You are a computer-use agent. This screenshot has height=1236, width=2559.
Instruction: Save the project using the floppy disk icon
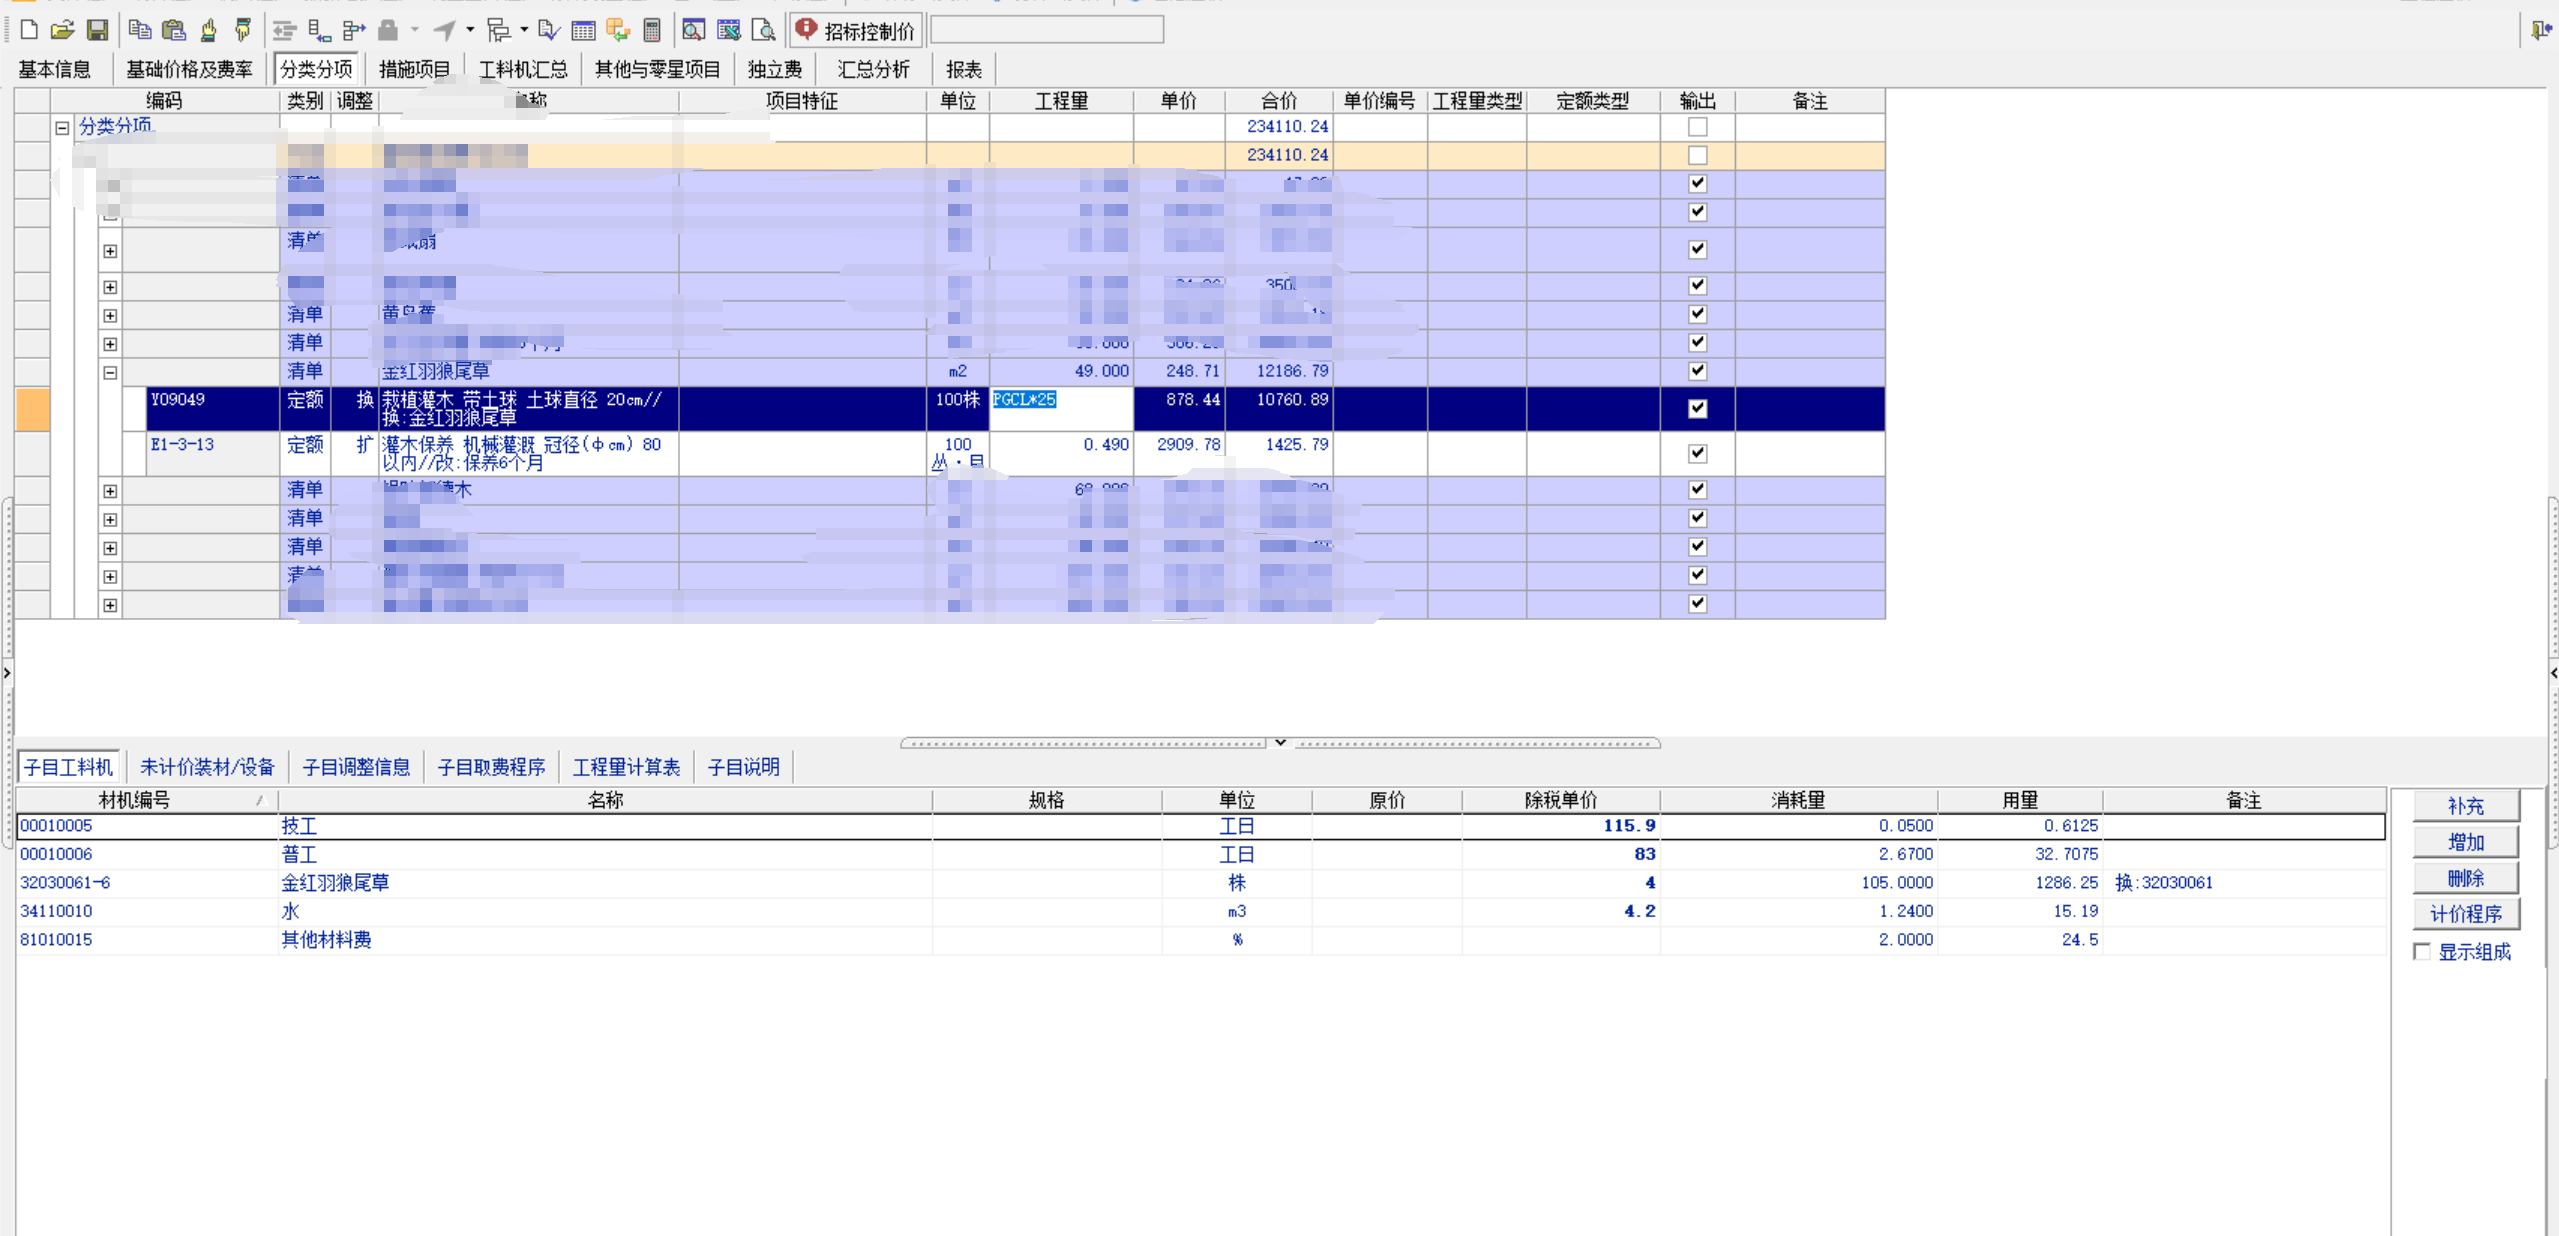97,30
